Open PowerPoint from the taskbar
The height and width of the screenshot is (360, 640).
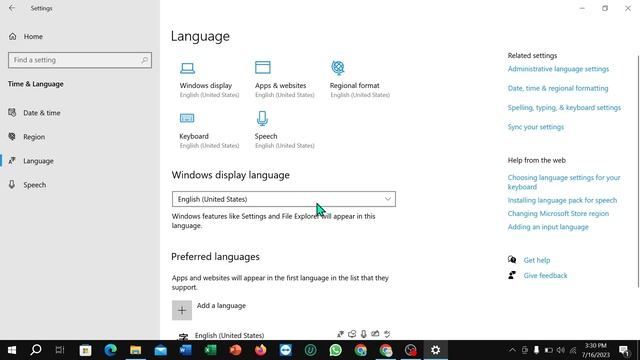pyautogui.click(x=236, y=350)
